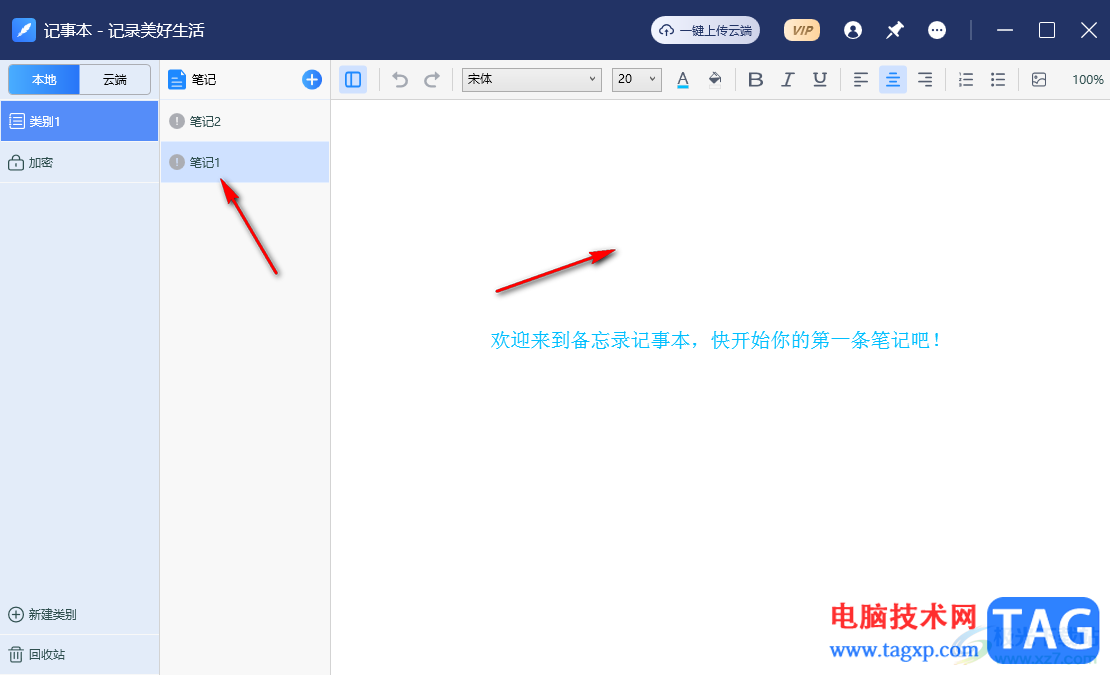The image size is (1110, 675).
Task: Click the welcome text in the editor
Action: coord(716,340)
